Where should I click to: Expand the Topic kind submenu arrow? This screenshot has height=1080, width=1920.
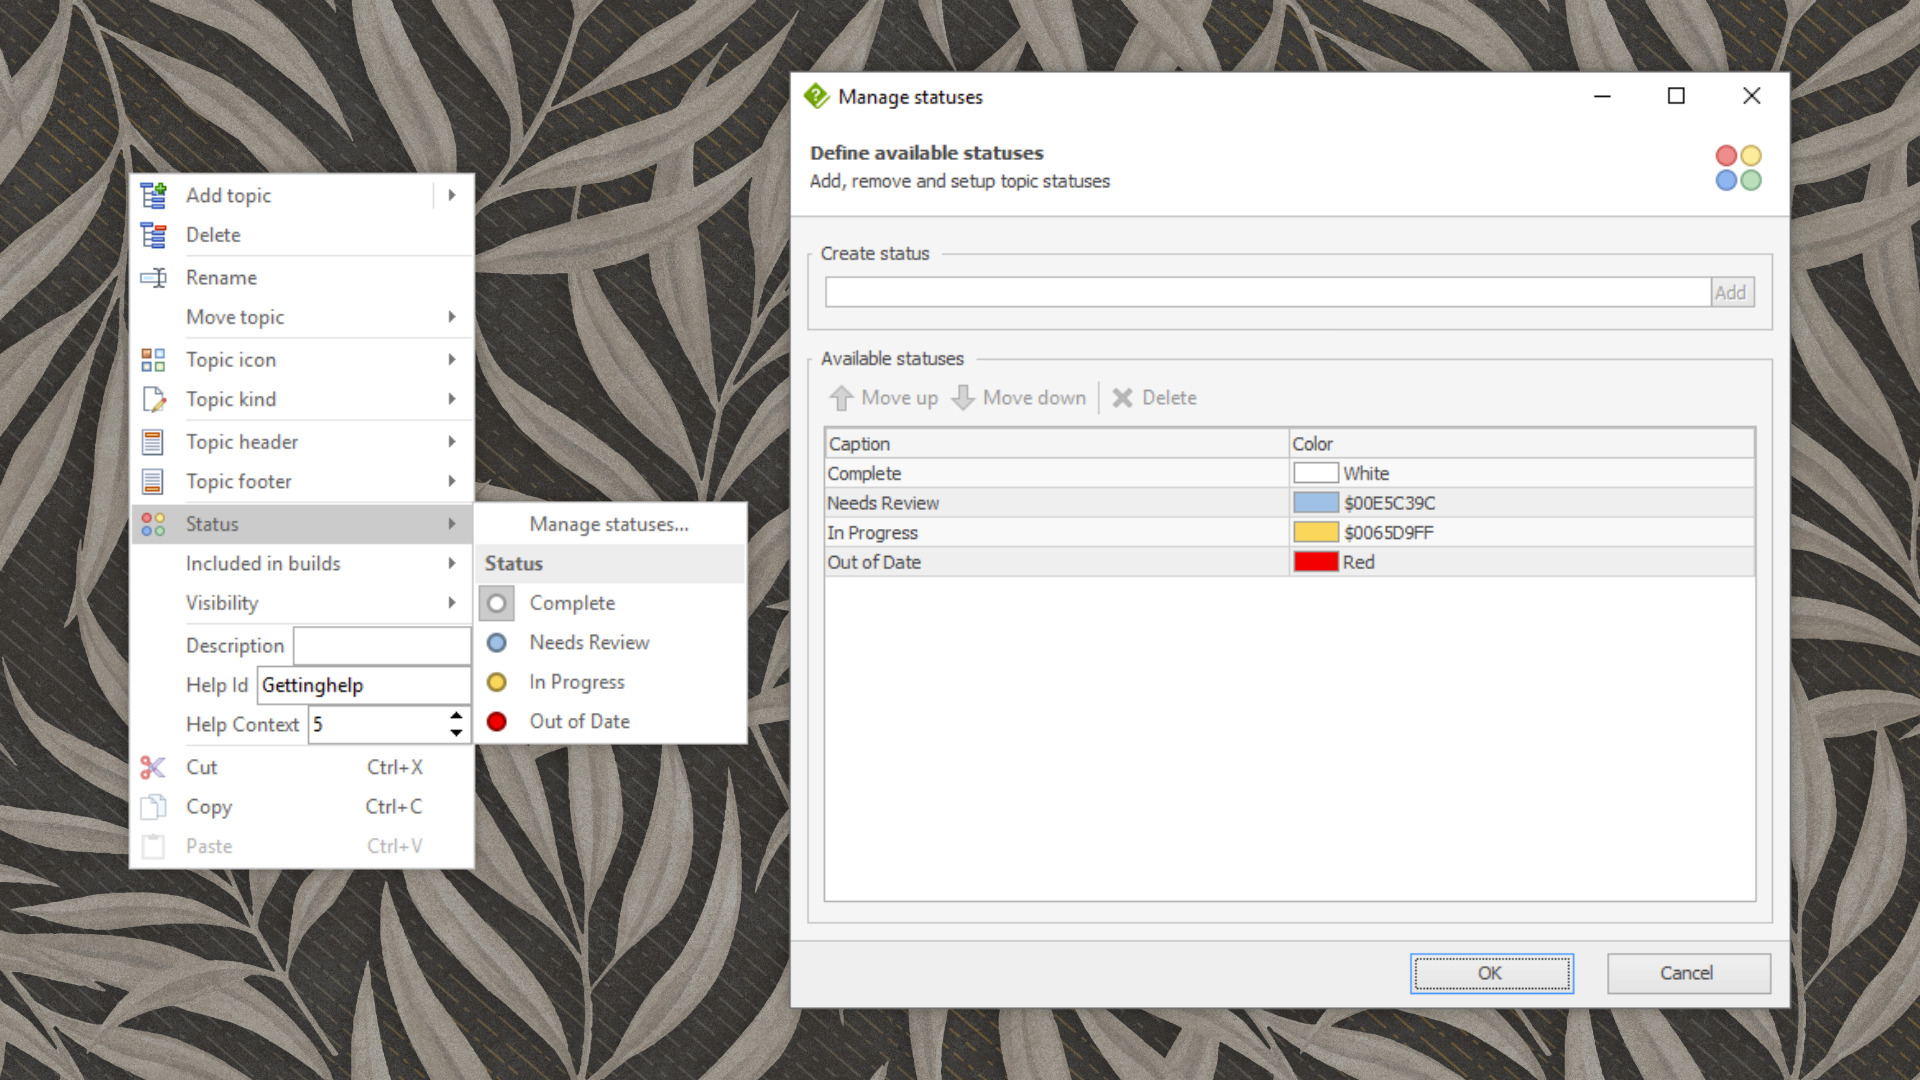[452, 399]
